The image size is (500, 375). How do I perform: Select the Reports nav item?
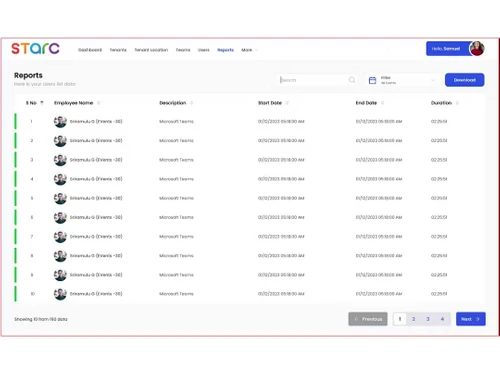225,50
